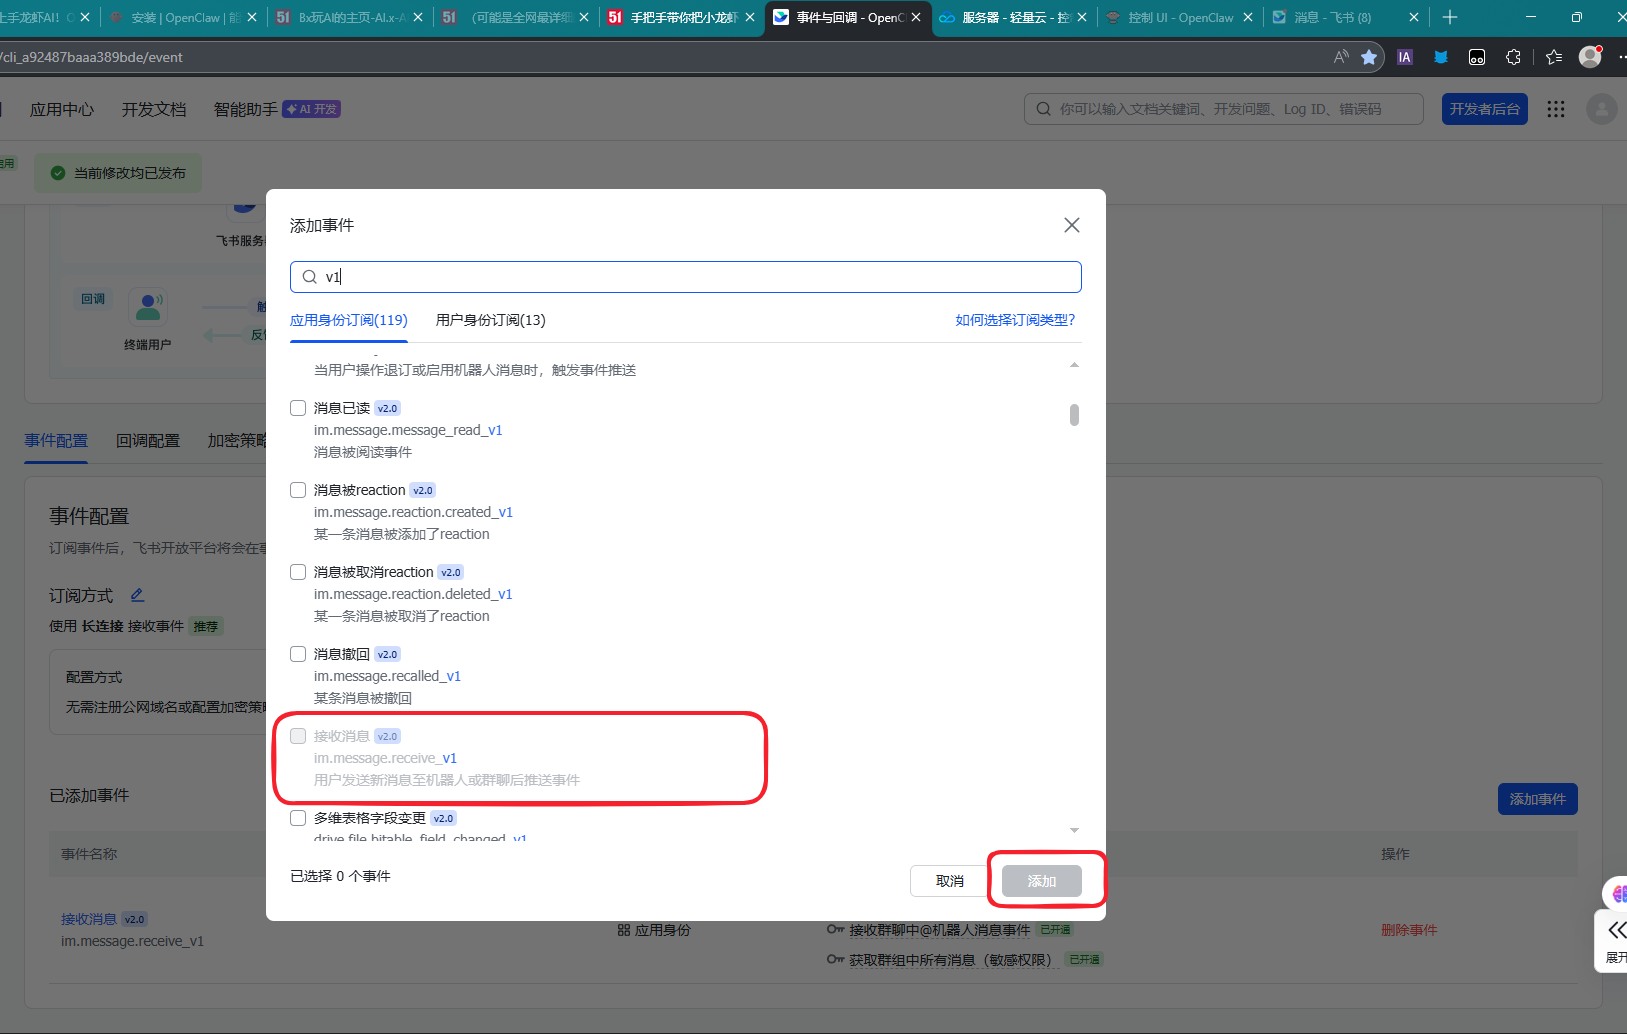Click the event list scrollbar thumb
Viewport: 1627px width, 1034px height.
tap(1074, 415)
